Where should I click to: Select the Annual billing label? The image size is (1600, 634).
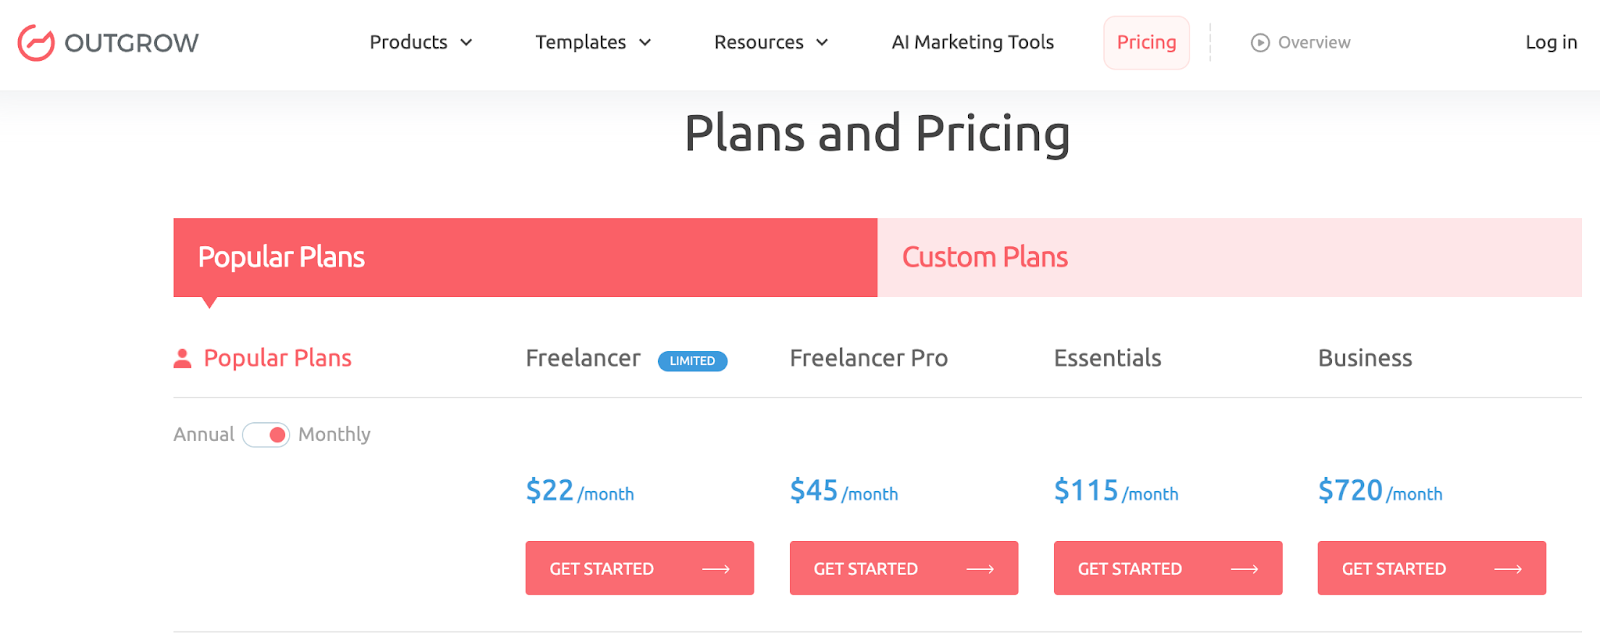click(x=203, y=435)
